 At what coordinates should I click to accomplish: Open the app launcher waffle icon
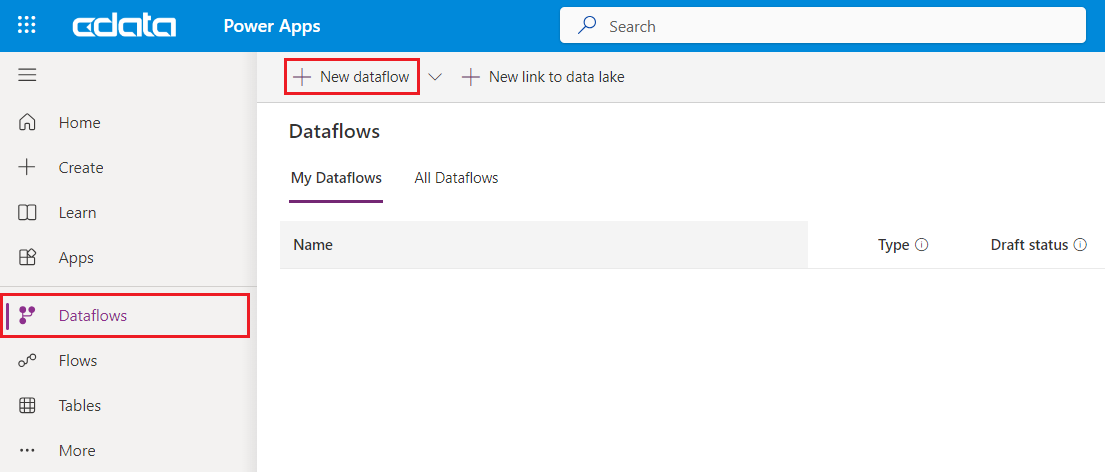pos(27,26)
